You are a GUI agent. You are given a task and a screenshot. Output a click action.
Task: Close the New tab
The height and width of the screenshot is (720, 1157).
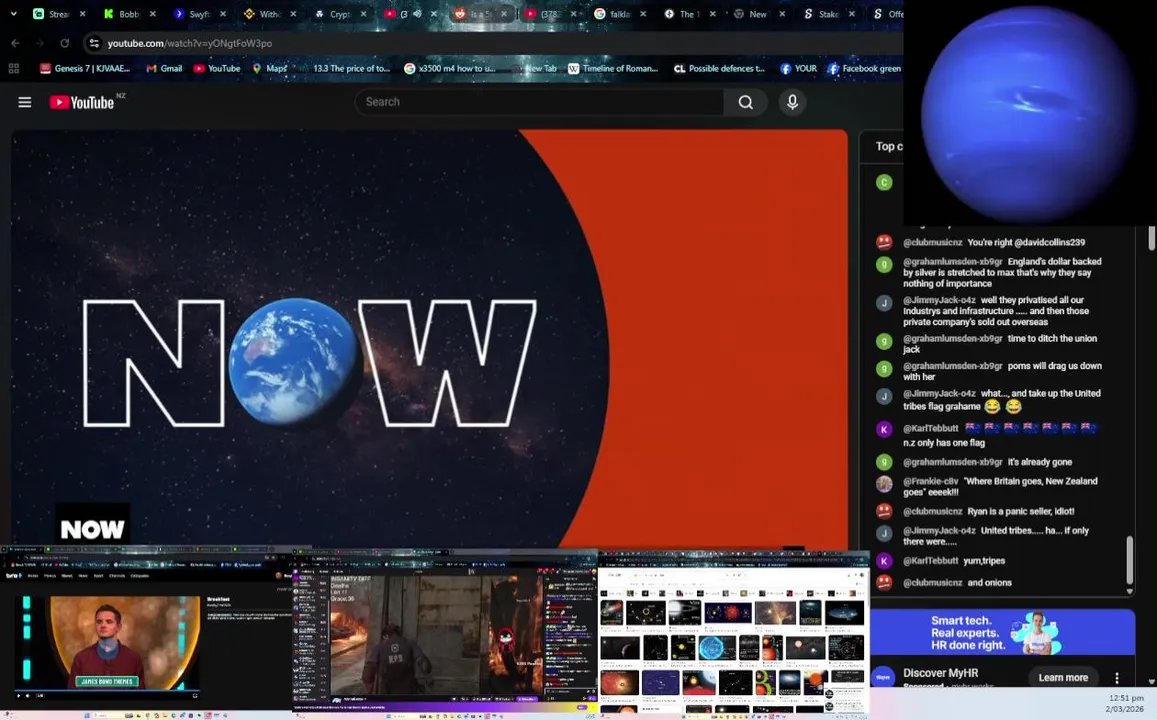[x=782, y=14]
